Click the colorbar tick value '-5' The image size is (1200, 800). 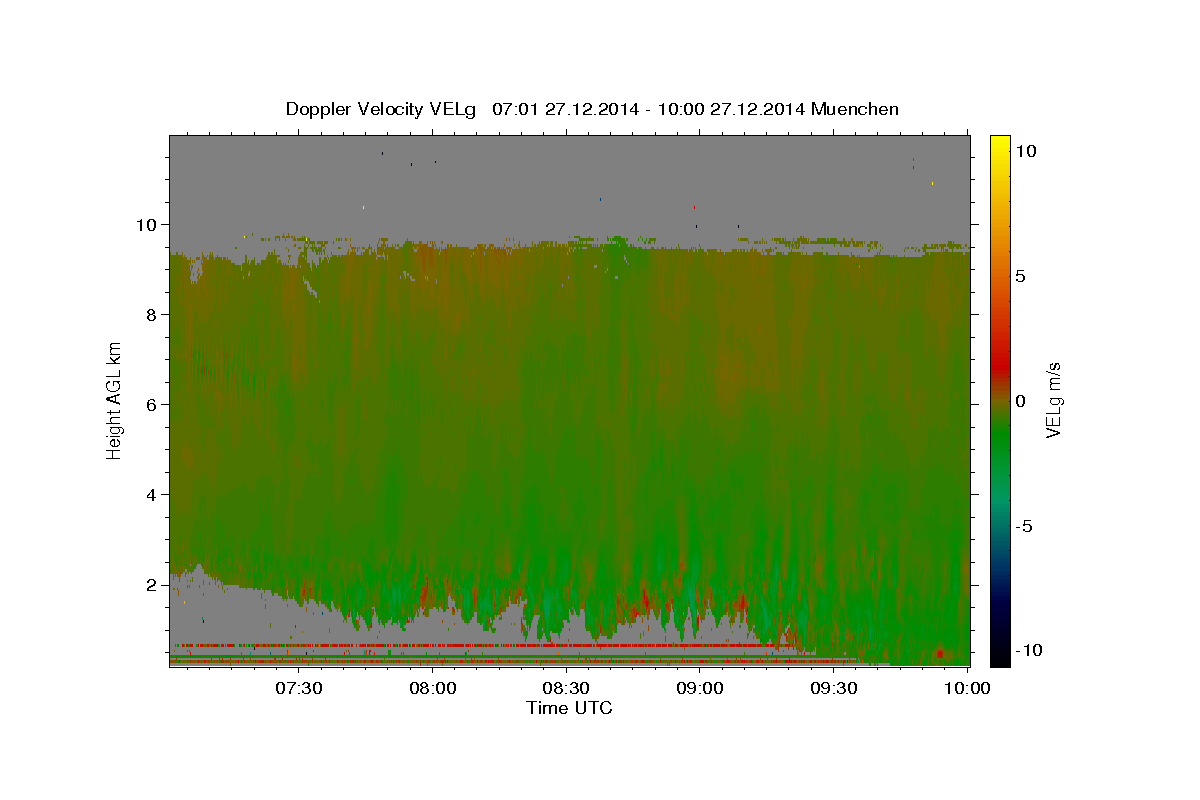(x=1024, y=526)
